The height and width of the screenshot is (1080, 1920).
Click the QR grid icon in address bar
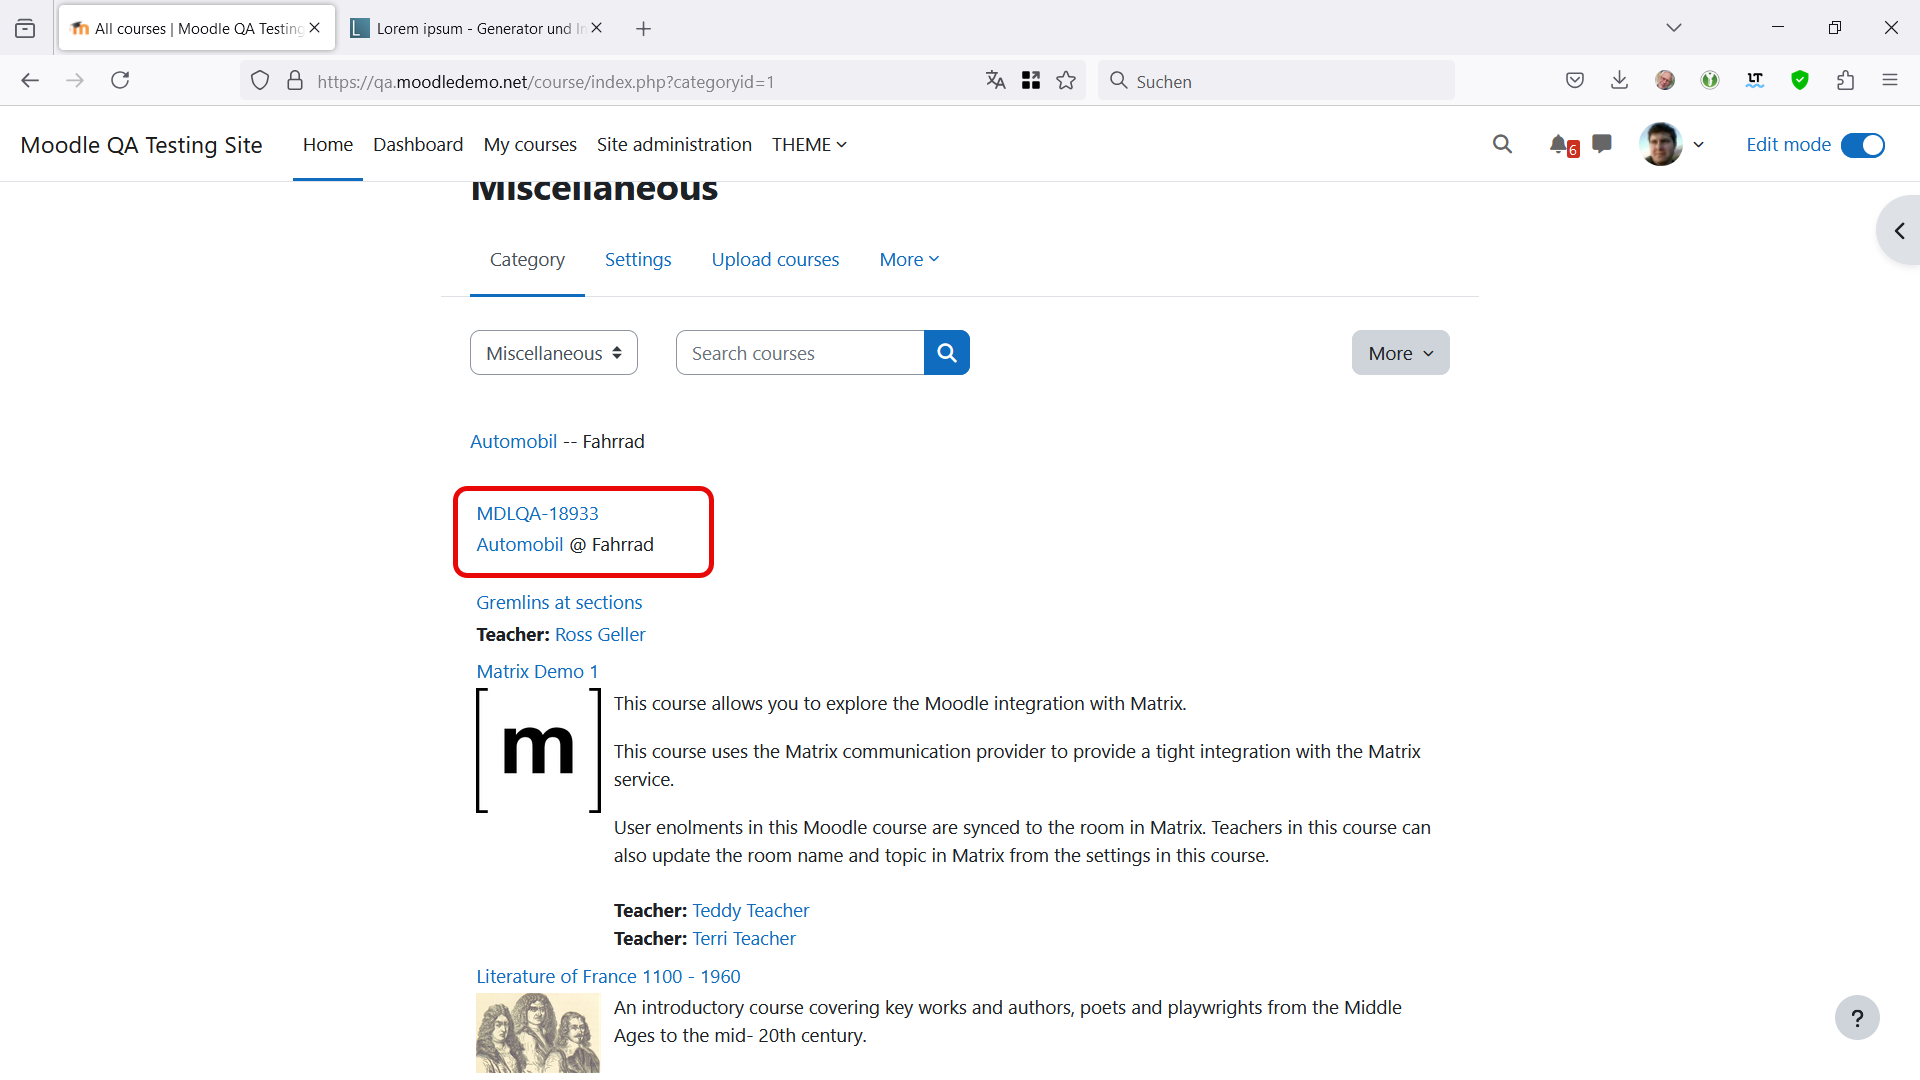point(1031,81)
